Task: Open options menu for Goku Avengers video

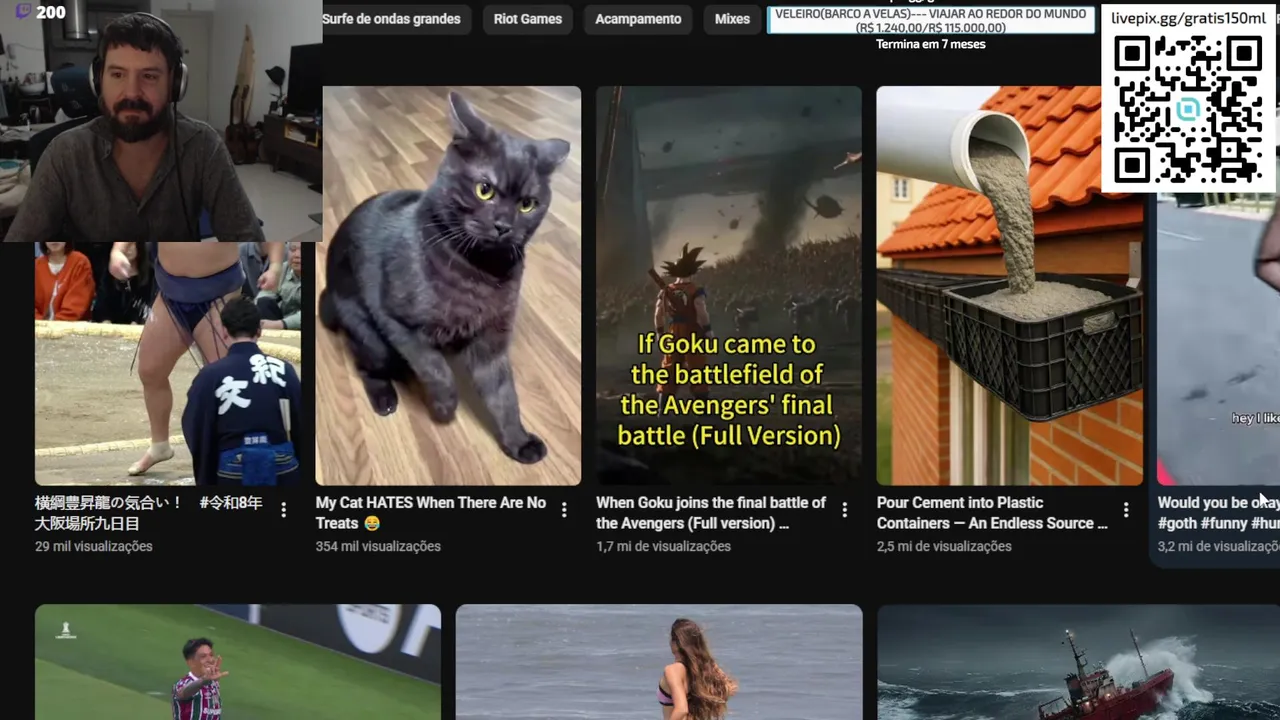Action: (845, 510)
